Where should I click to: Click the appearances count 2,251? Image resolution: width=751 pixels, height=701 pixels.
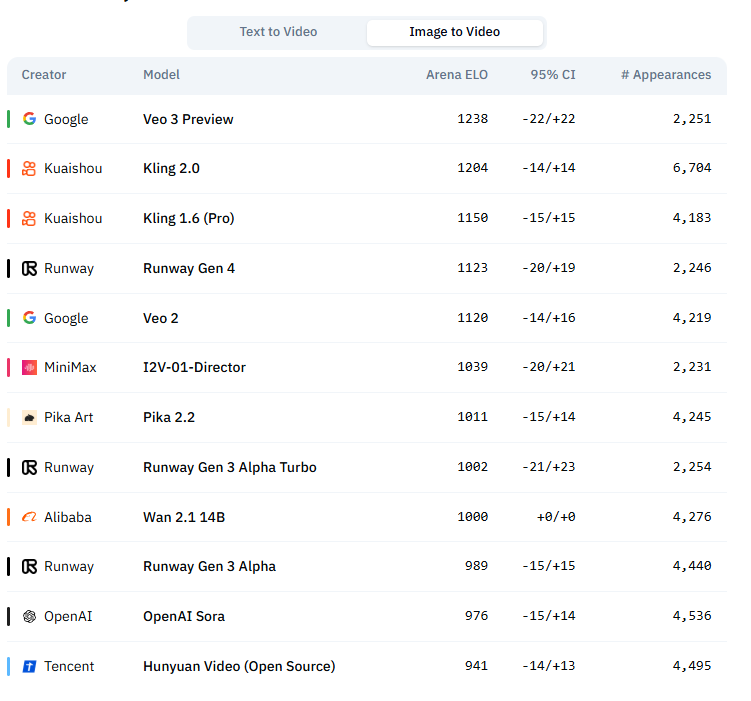[x=692, y=119]
